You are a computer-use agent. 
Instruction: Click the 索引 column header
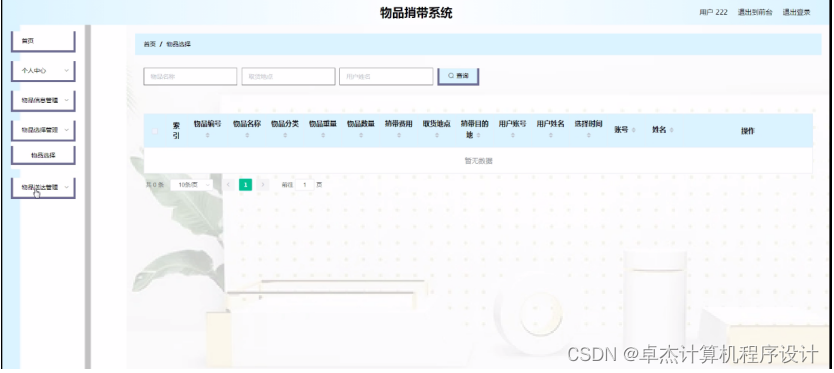176,130
